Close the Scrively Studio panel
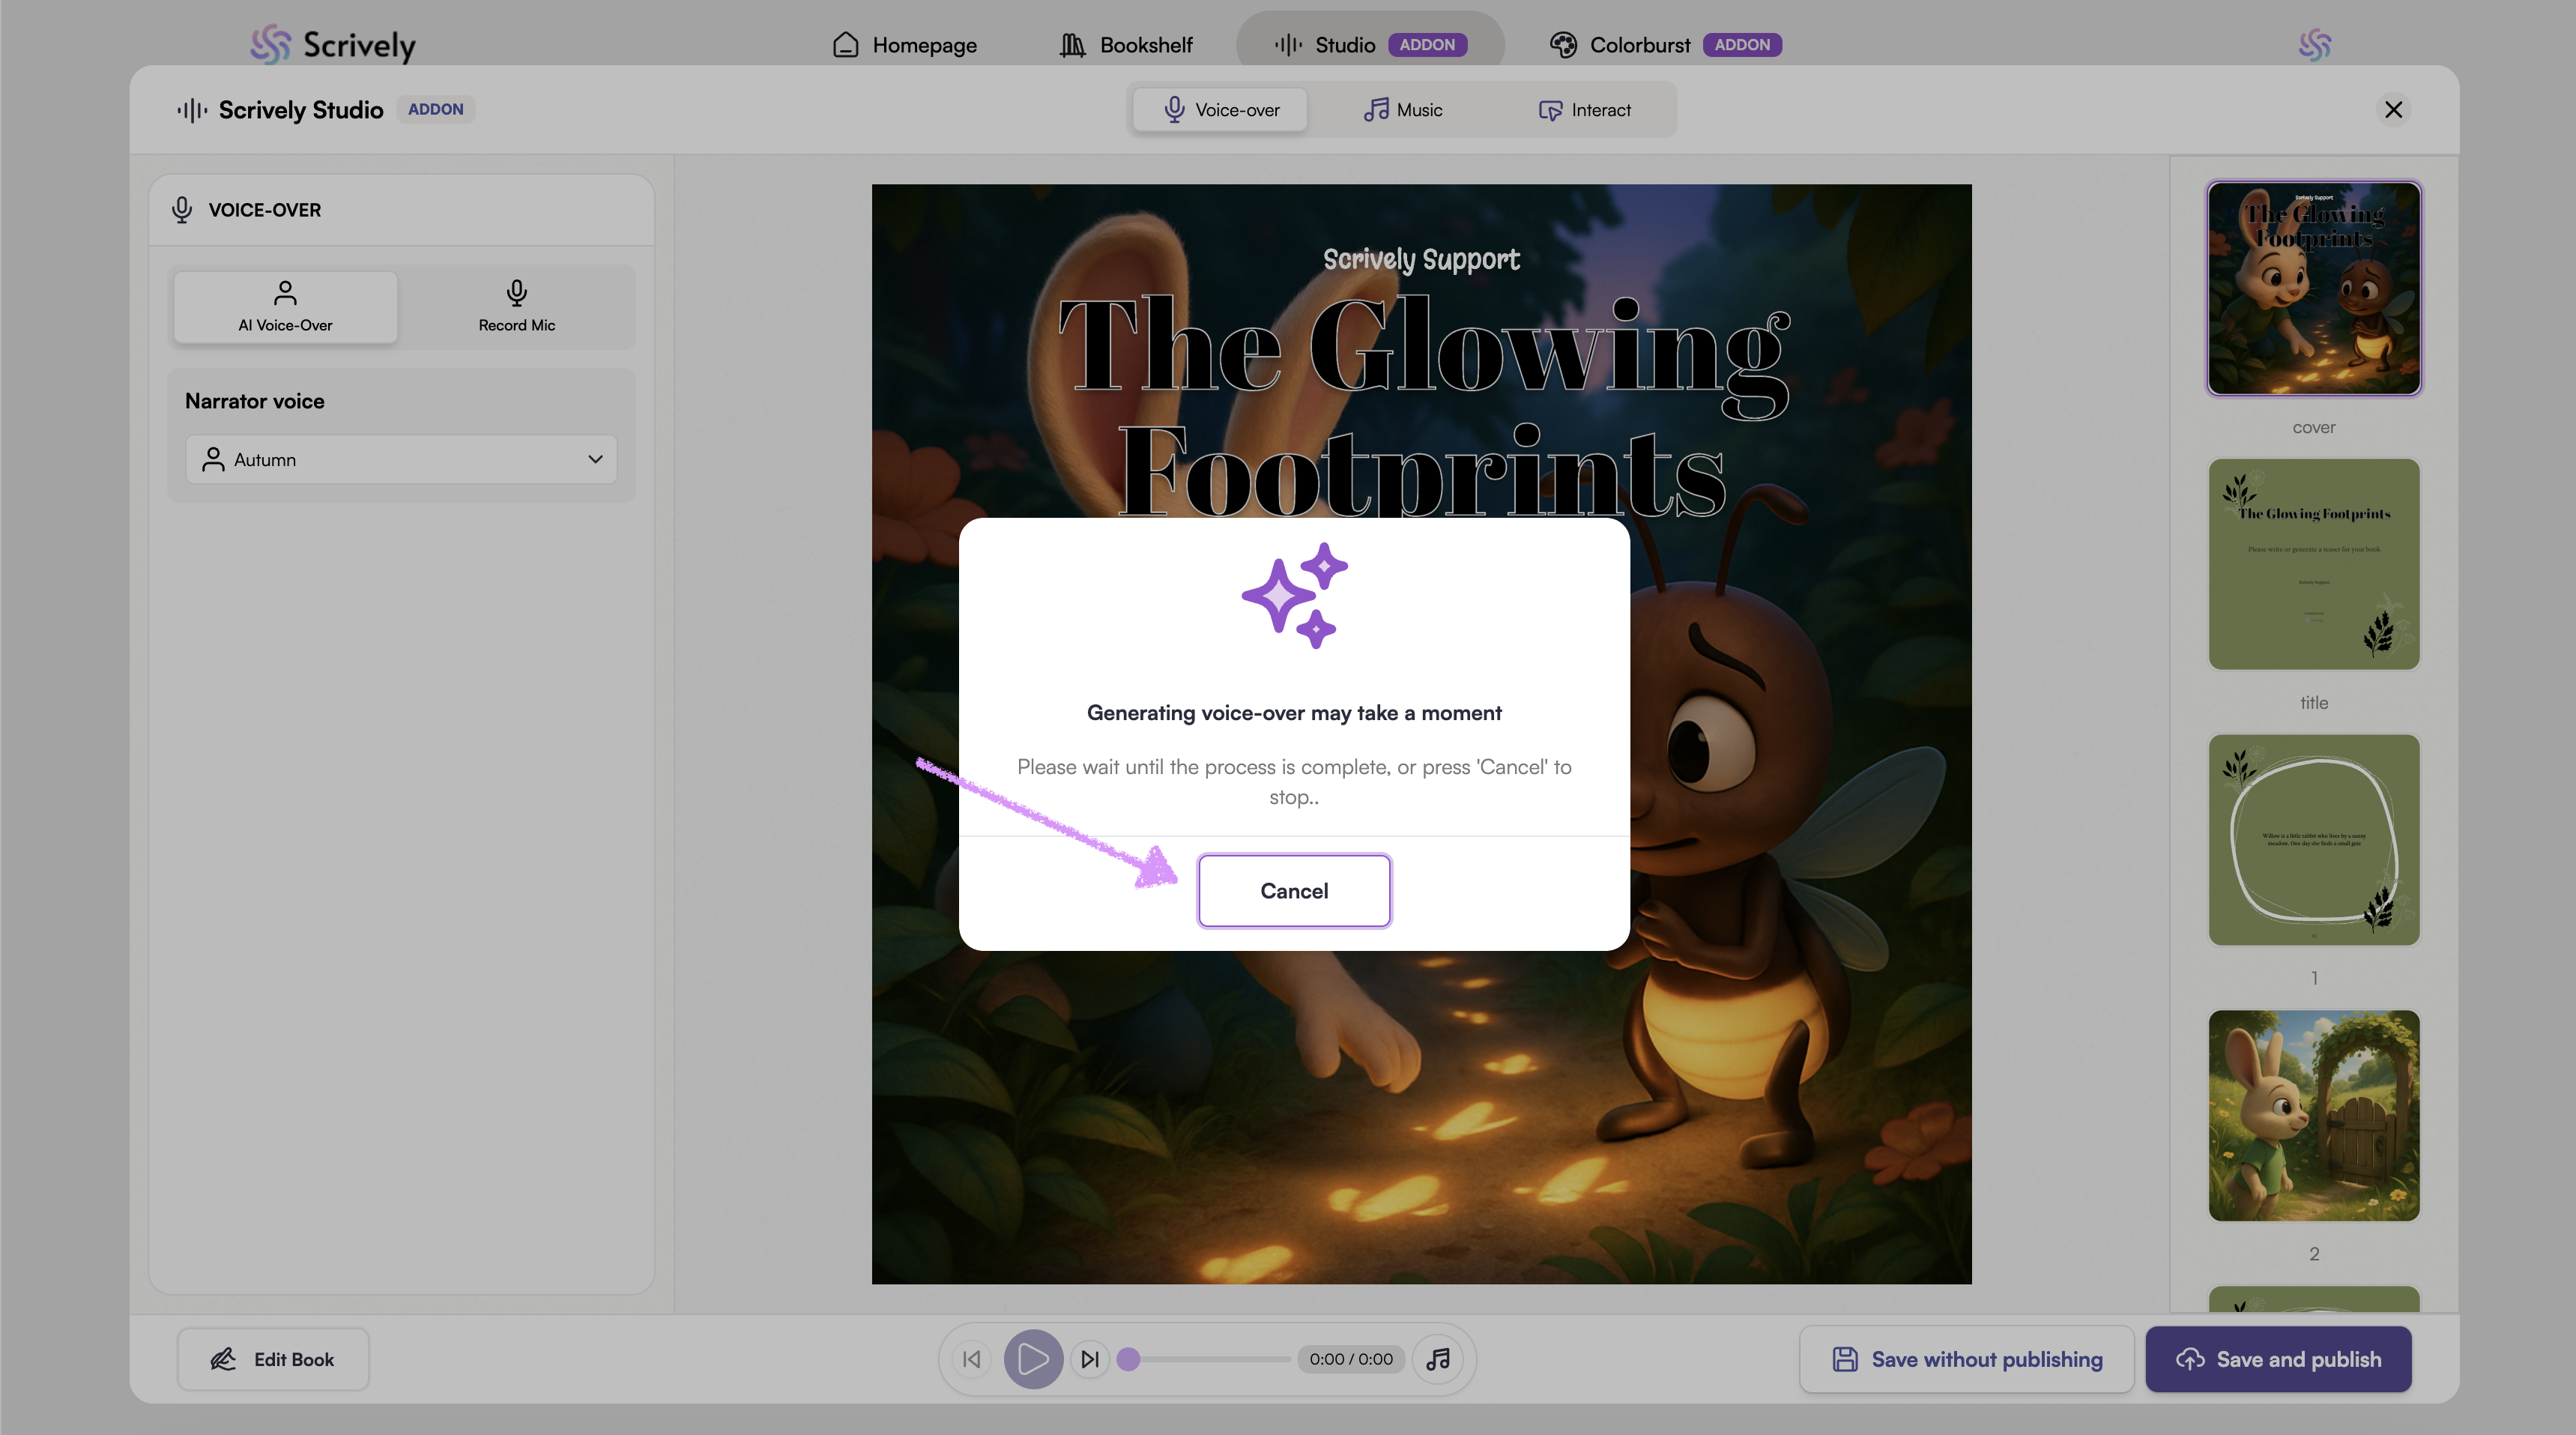This screenshot has width=2576, height=1435. (x=2393, y=110)
